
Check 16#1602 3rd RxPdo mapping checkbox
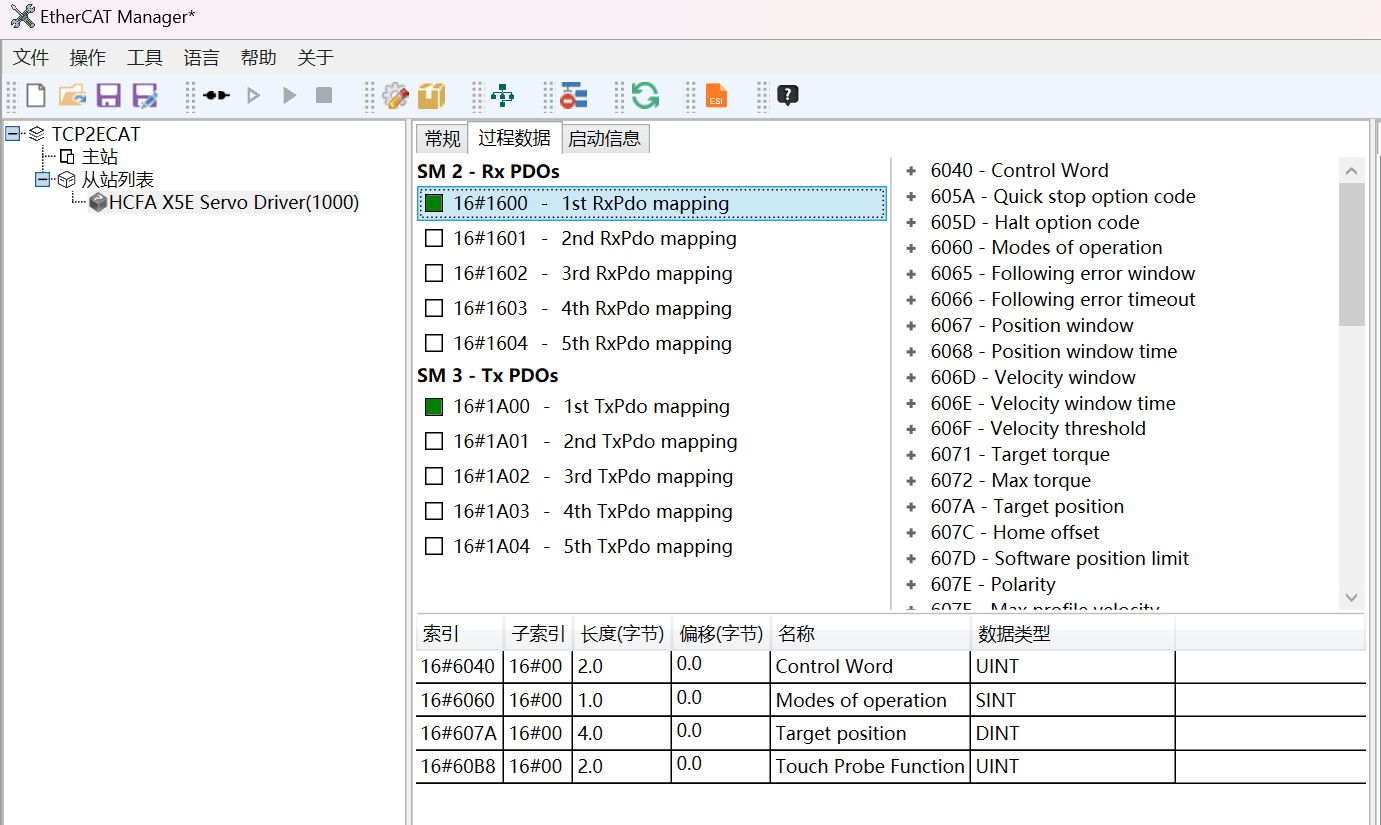pos(433,273)
